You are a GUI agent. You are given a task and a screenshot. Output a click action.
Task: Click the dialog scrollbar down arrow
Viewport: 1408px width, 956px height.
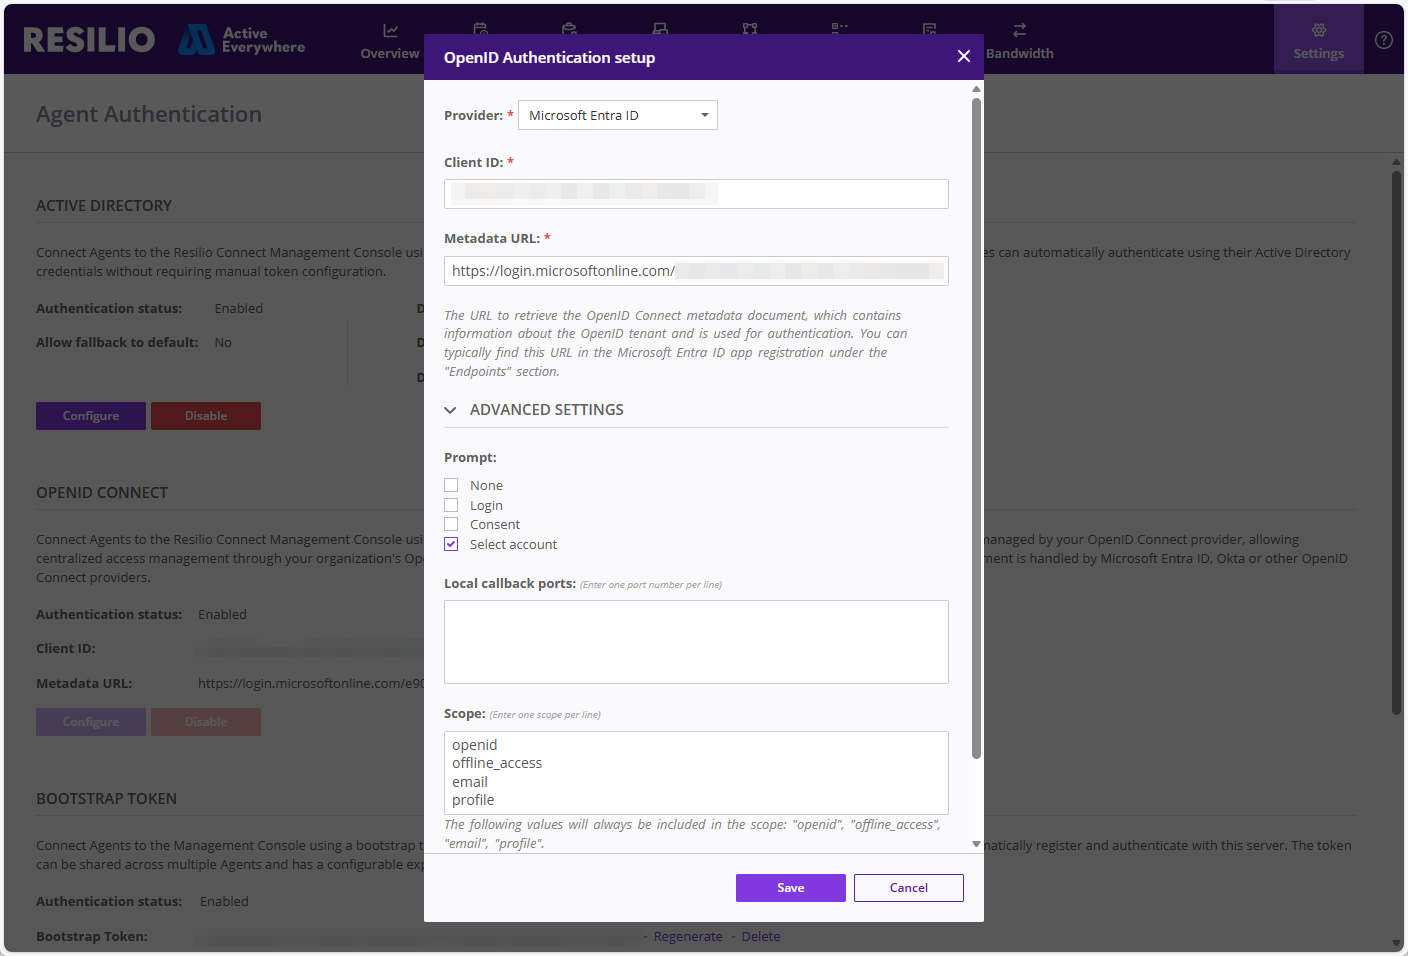point(976,844)
